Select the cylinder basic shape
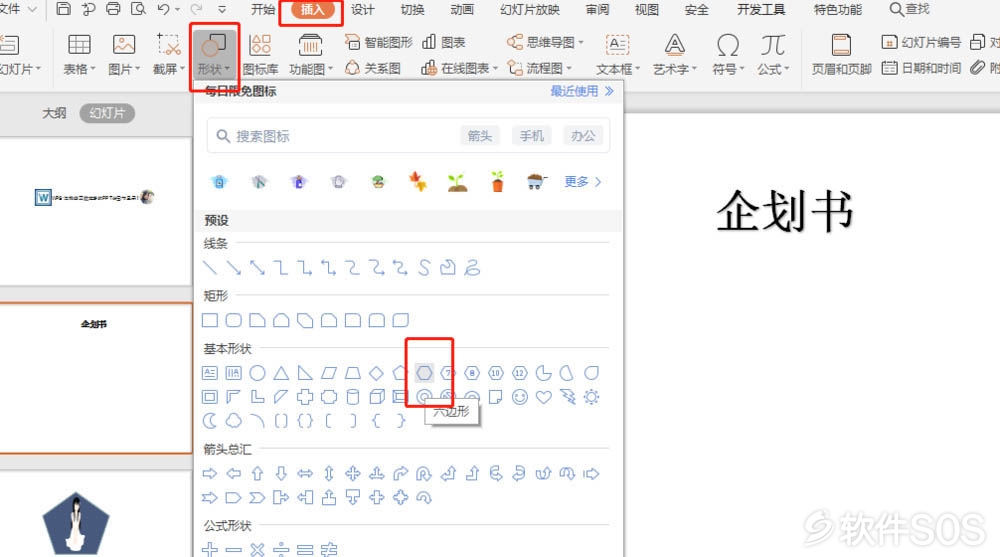1000x557 pixels. [353, 397]
